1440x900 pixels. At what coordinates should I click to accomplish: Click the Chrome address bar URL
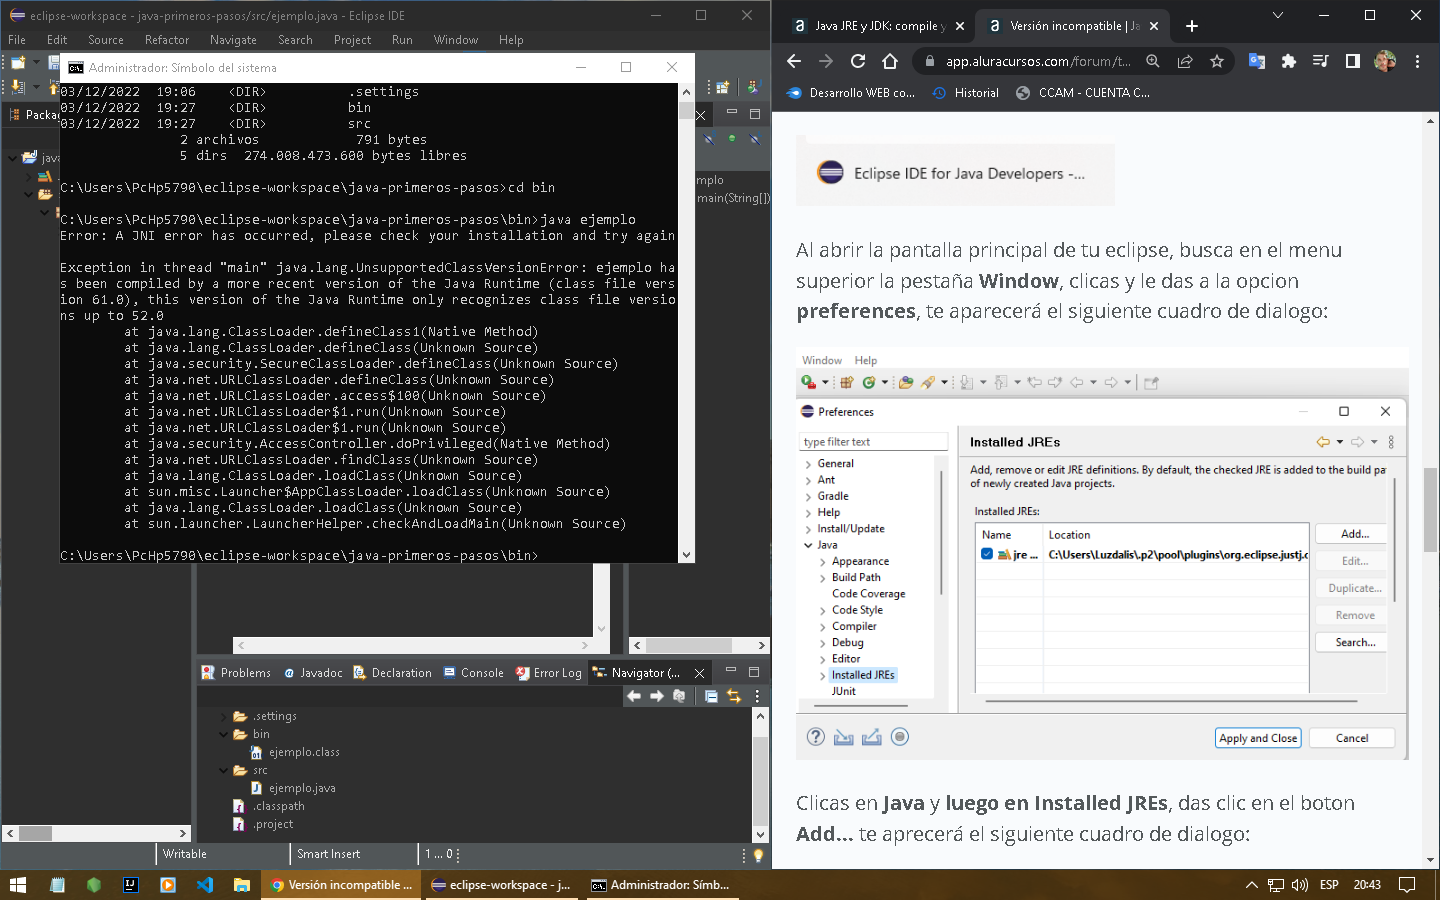tap(1038, 61)
